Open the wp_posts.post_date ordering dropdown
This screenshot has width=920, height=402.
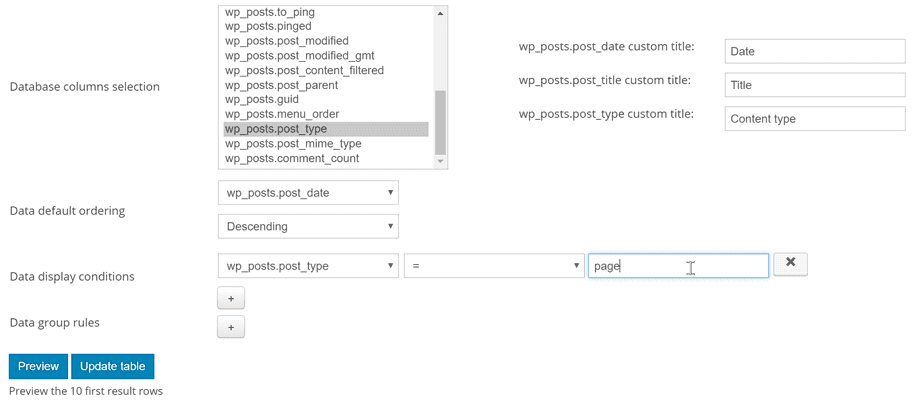(307, 193)
